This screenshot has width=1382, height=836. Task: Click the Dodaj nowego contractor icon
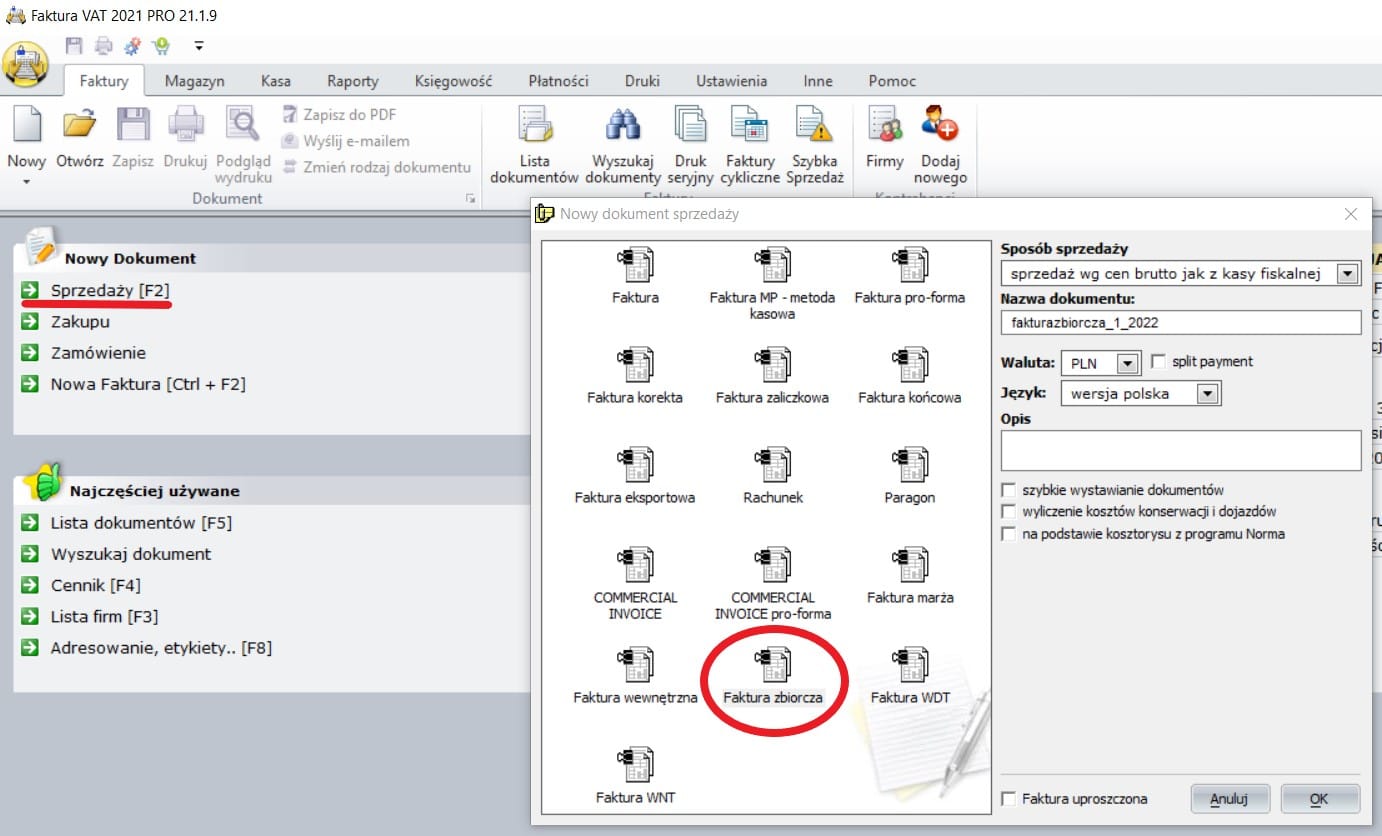939,127
